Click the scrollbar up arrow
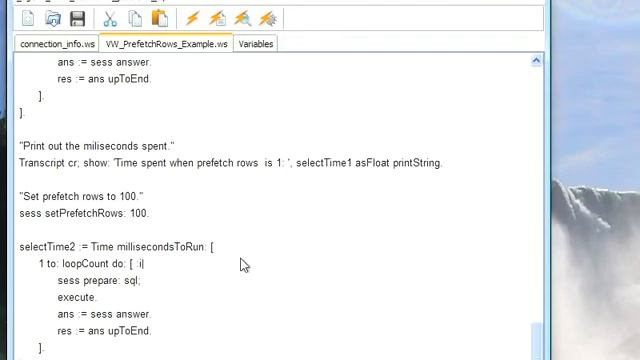Image resolution: width=640 pixels, height=360 pixels. coord(536,61)
